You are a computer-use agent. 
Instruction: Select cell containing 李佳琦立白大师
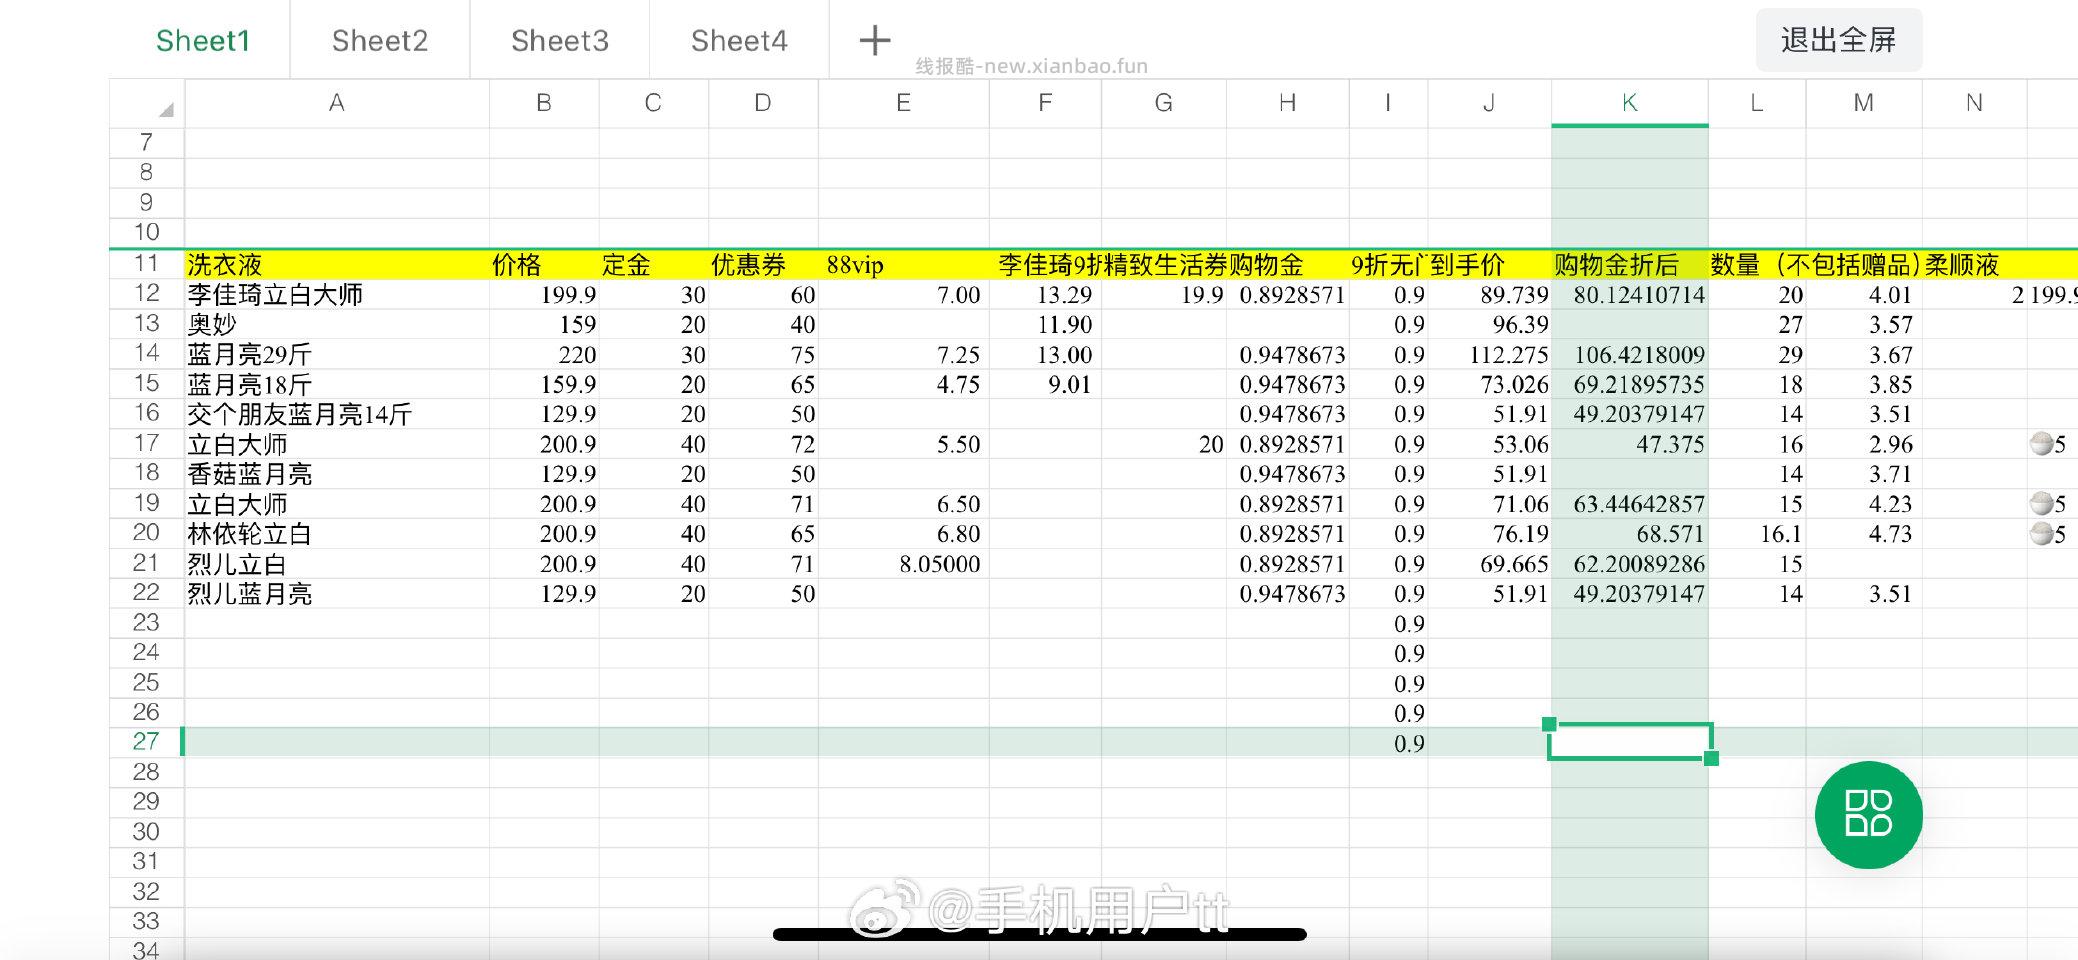pyautogui.click(x=336, y=295)
